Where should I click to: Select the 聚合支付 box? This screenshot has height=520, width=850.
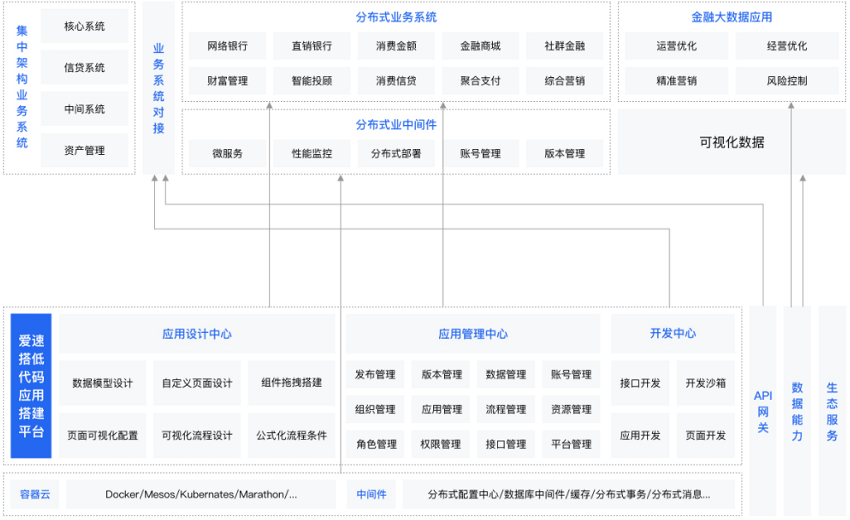tap(480, 81)
